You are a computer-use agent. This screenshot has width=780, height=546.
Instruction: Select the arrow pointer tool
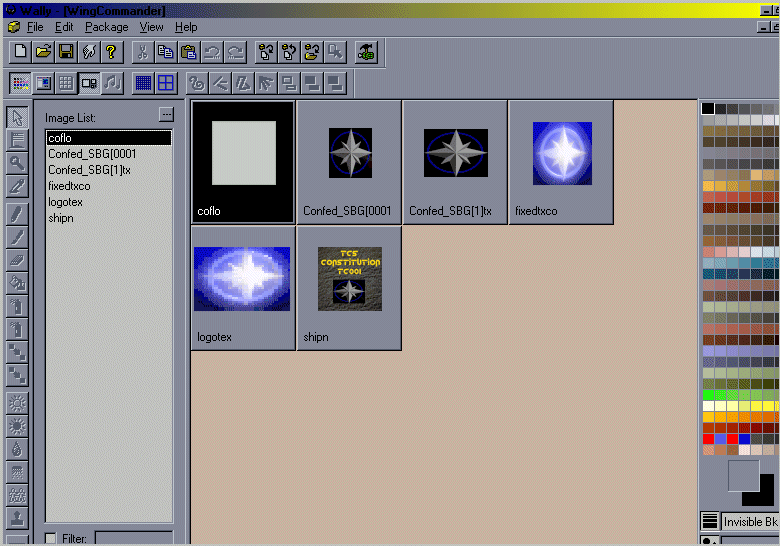click(x=17, y=117)
